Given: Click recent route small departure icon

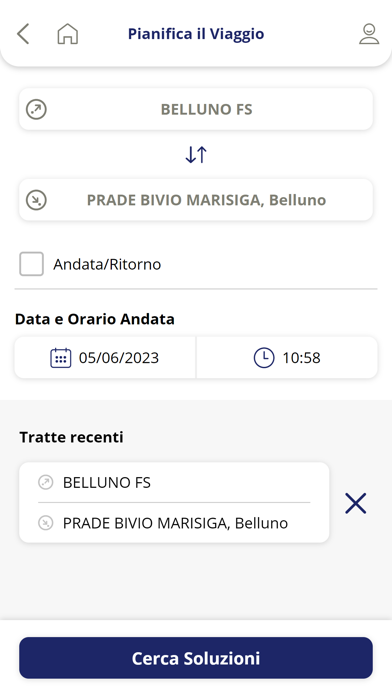Looking at the screenshot, I should click(45, 482).
